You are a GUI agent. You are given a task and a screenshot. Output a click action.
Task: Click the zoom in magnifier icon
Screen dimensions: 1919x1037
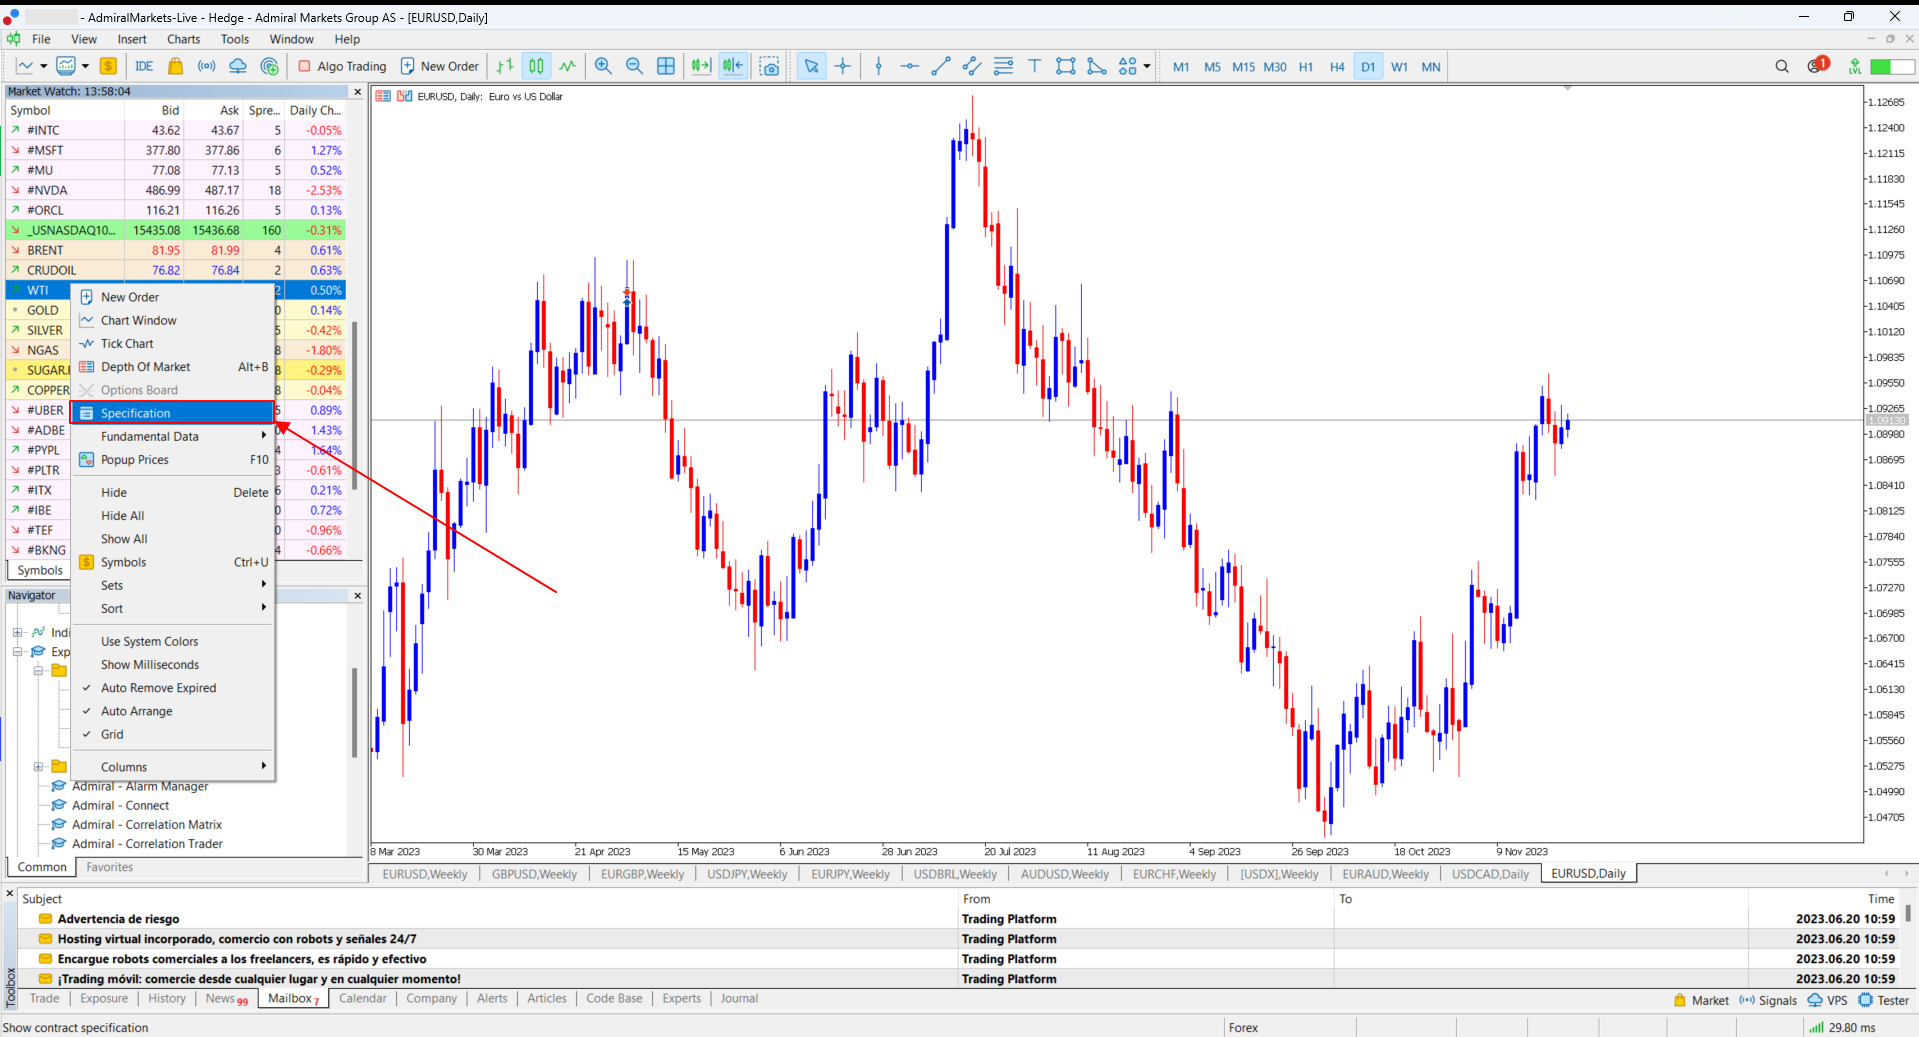[603, 66]
